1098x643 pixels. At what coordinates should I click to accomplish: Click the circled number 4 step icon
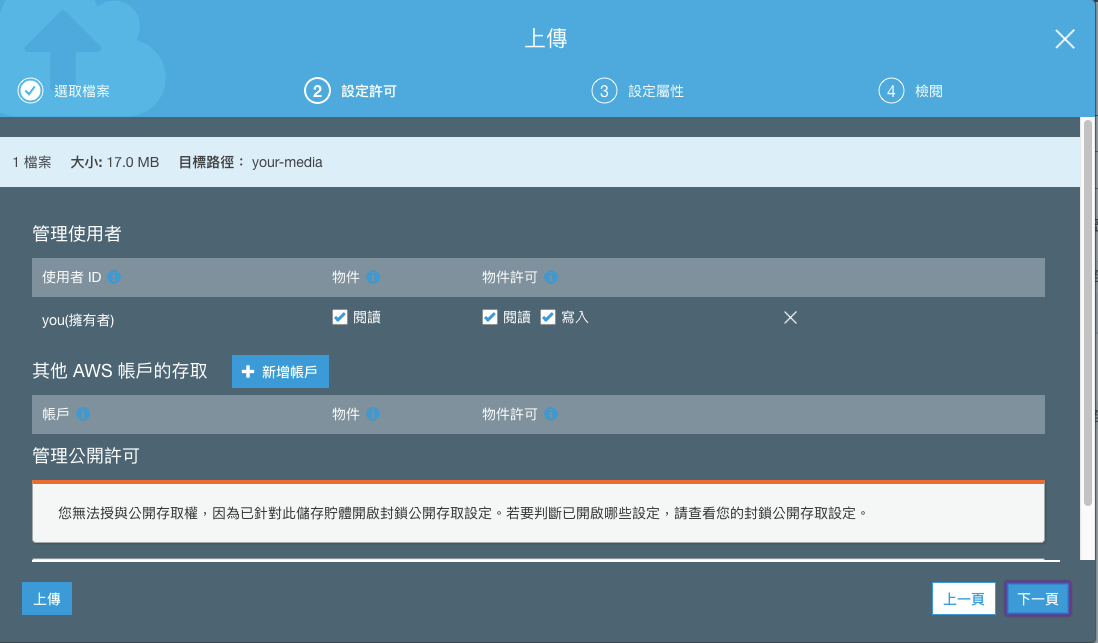pyautogui.click(x=891, y=91)
